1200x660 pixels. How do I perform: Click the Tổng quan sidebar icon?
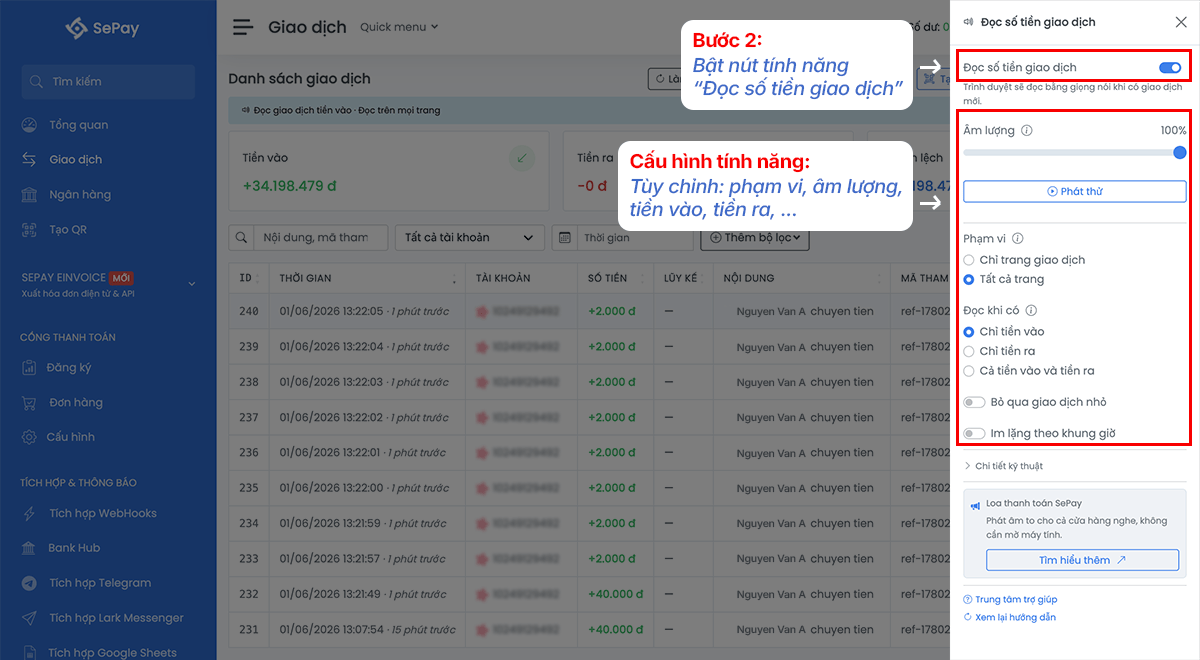[30, 125]
